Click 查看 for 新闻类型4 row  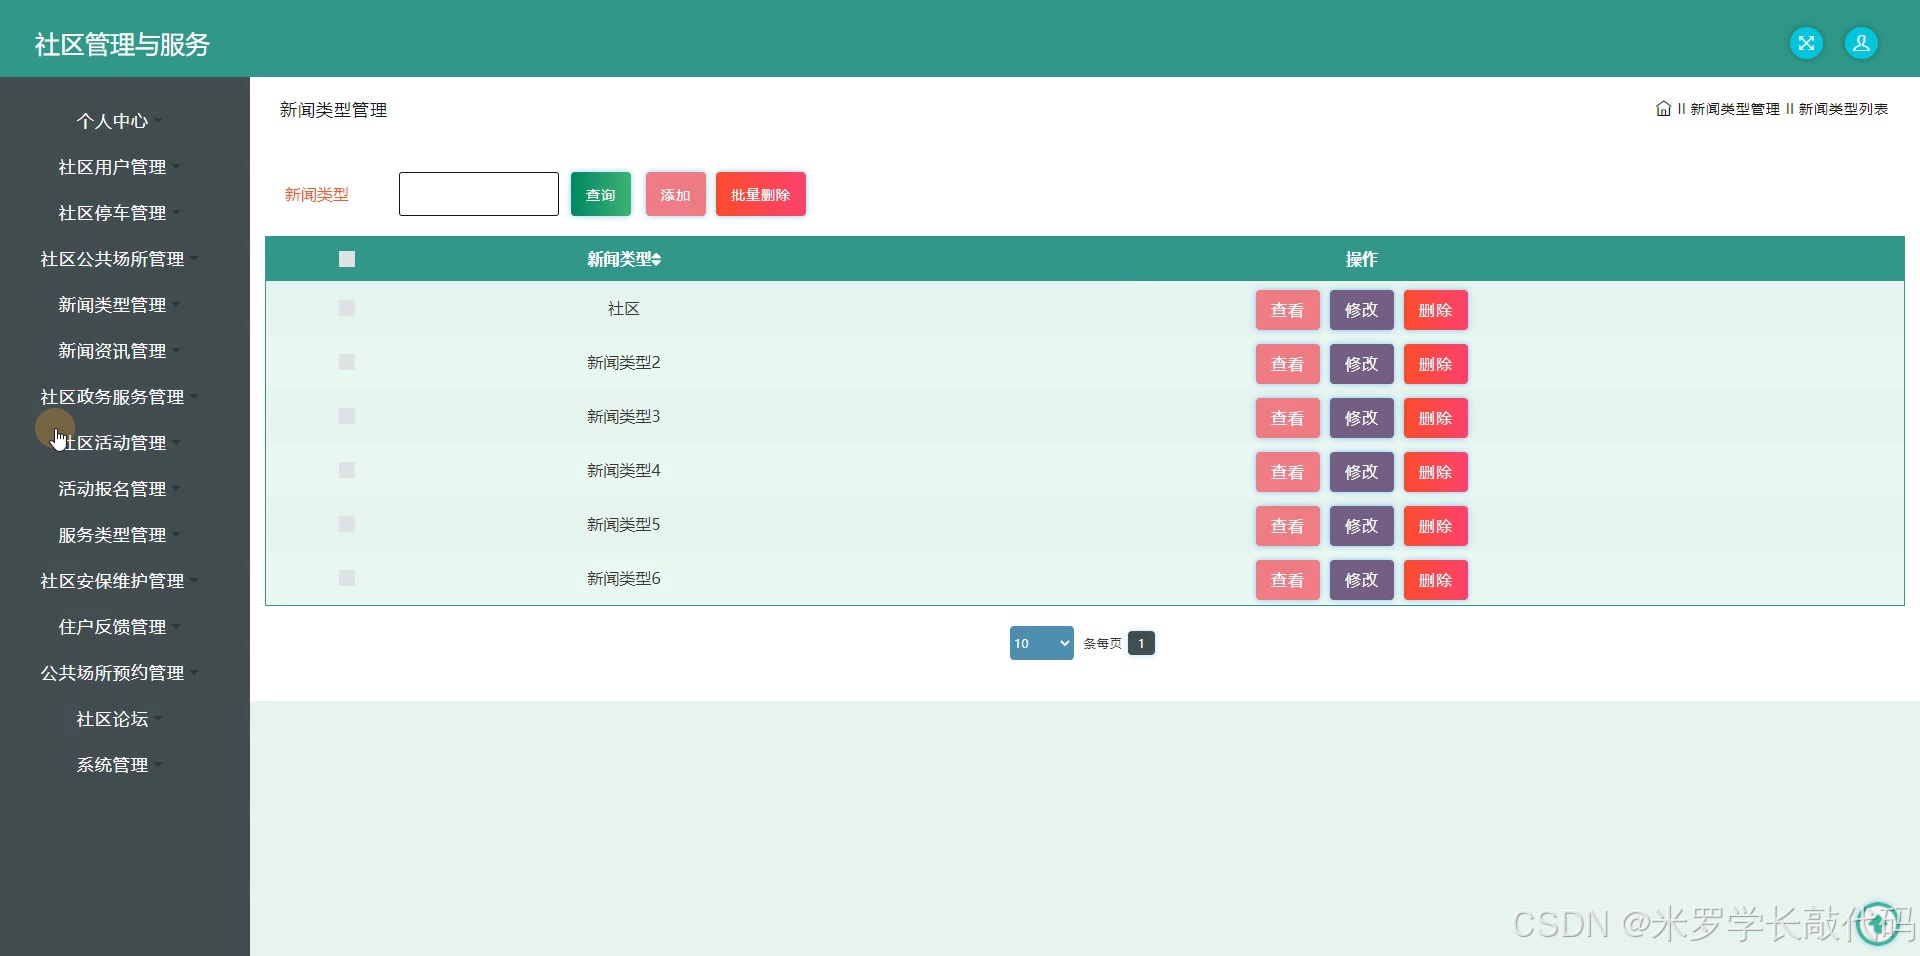1288,472
